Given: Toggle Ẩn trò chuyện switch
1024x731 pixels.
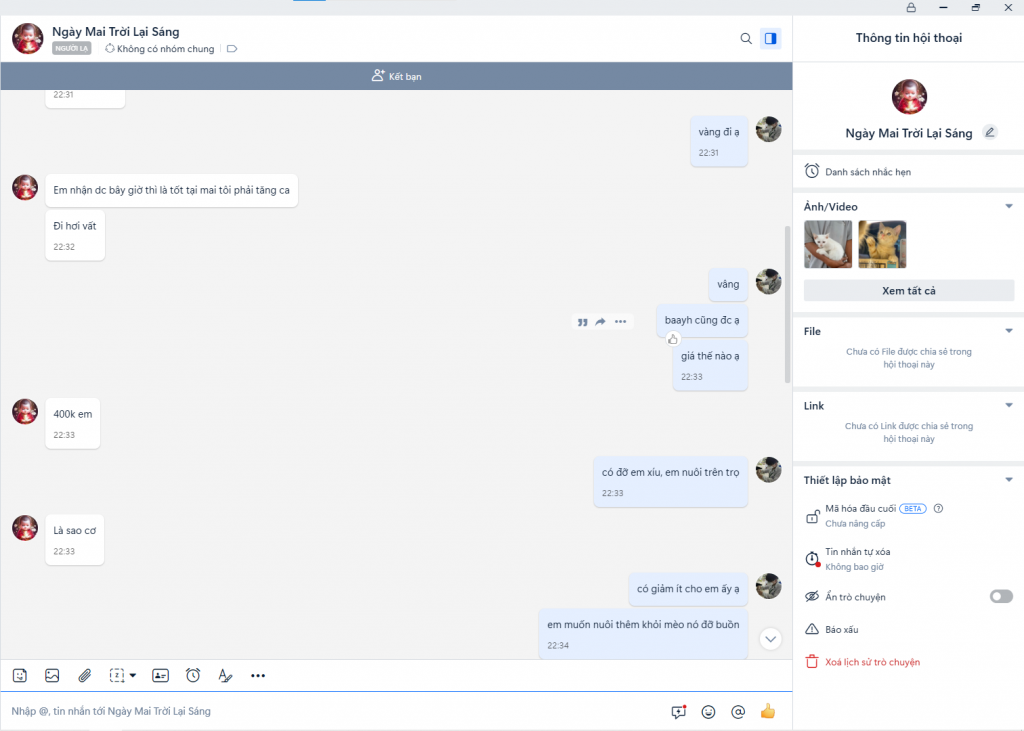Looking at the screenshot, I should [x=1001, y=596].
